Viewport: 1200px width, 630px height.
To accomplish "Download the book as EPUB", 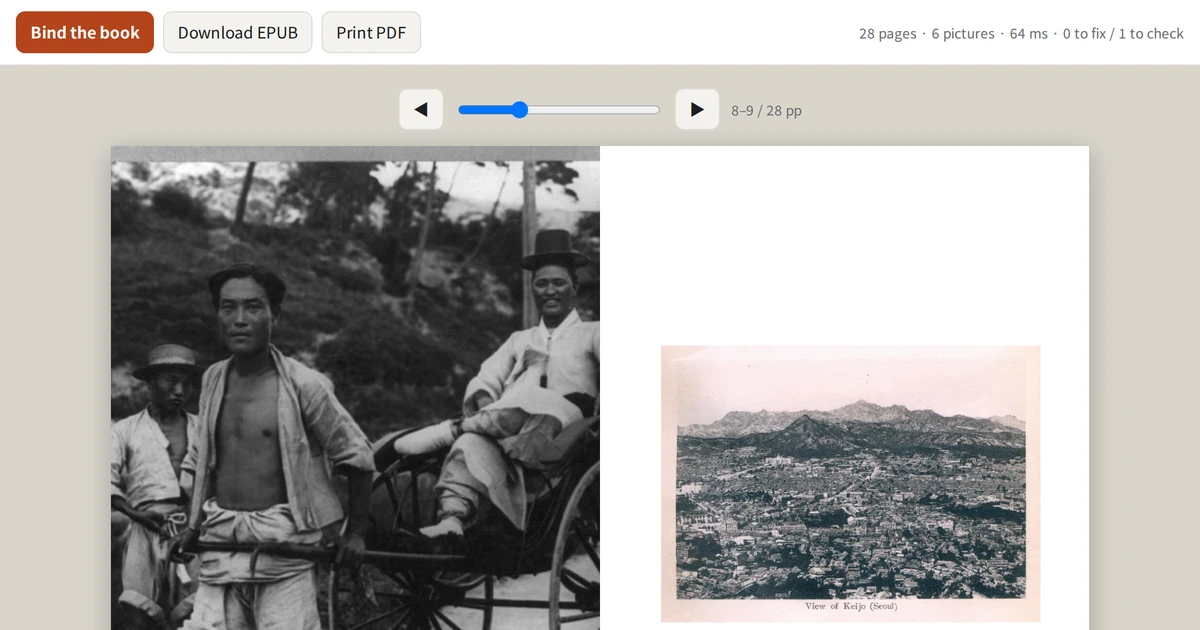I will click(x=238, y=32).
